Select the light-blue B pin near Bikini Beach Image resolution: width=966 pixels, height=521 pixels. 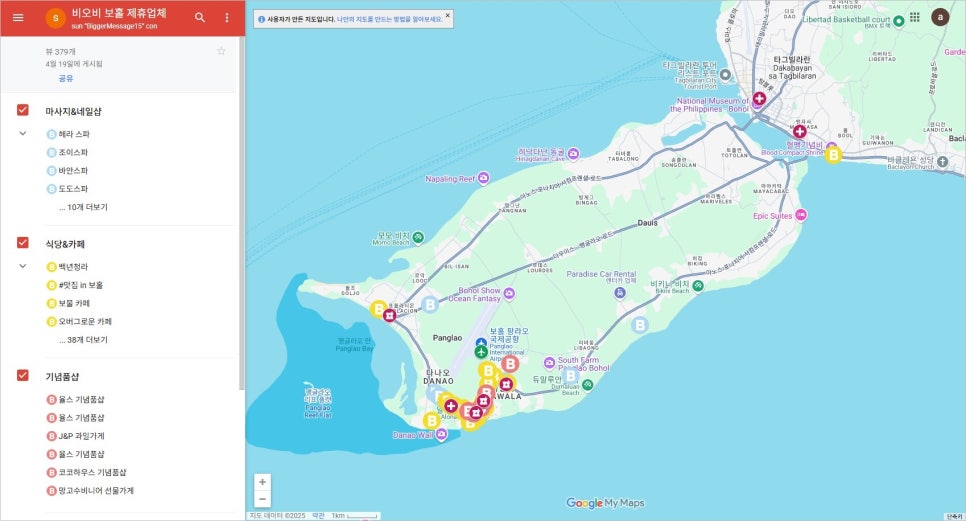click(x=640, y=325)
